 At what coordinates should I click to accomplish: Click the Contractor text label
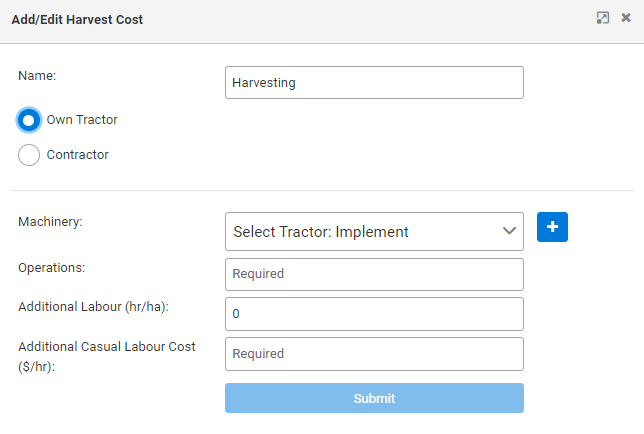click(x=77, y=155)
